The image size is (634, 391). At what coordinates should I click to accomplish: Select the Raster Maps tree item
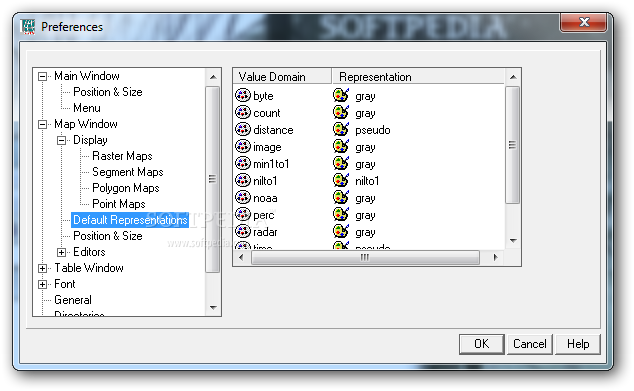(x=122, y=156)
